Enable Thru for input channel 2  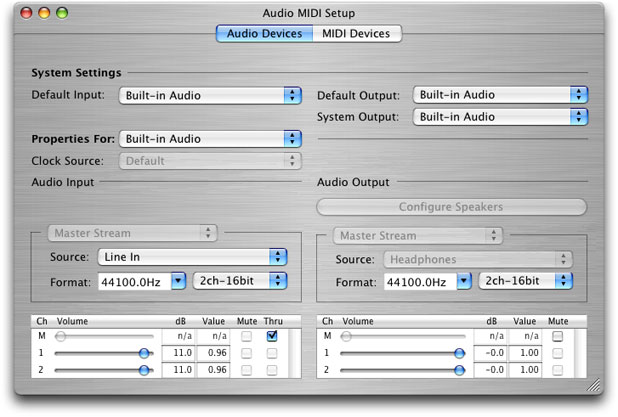272,370
